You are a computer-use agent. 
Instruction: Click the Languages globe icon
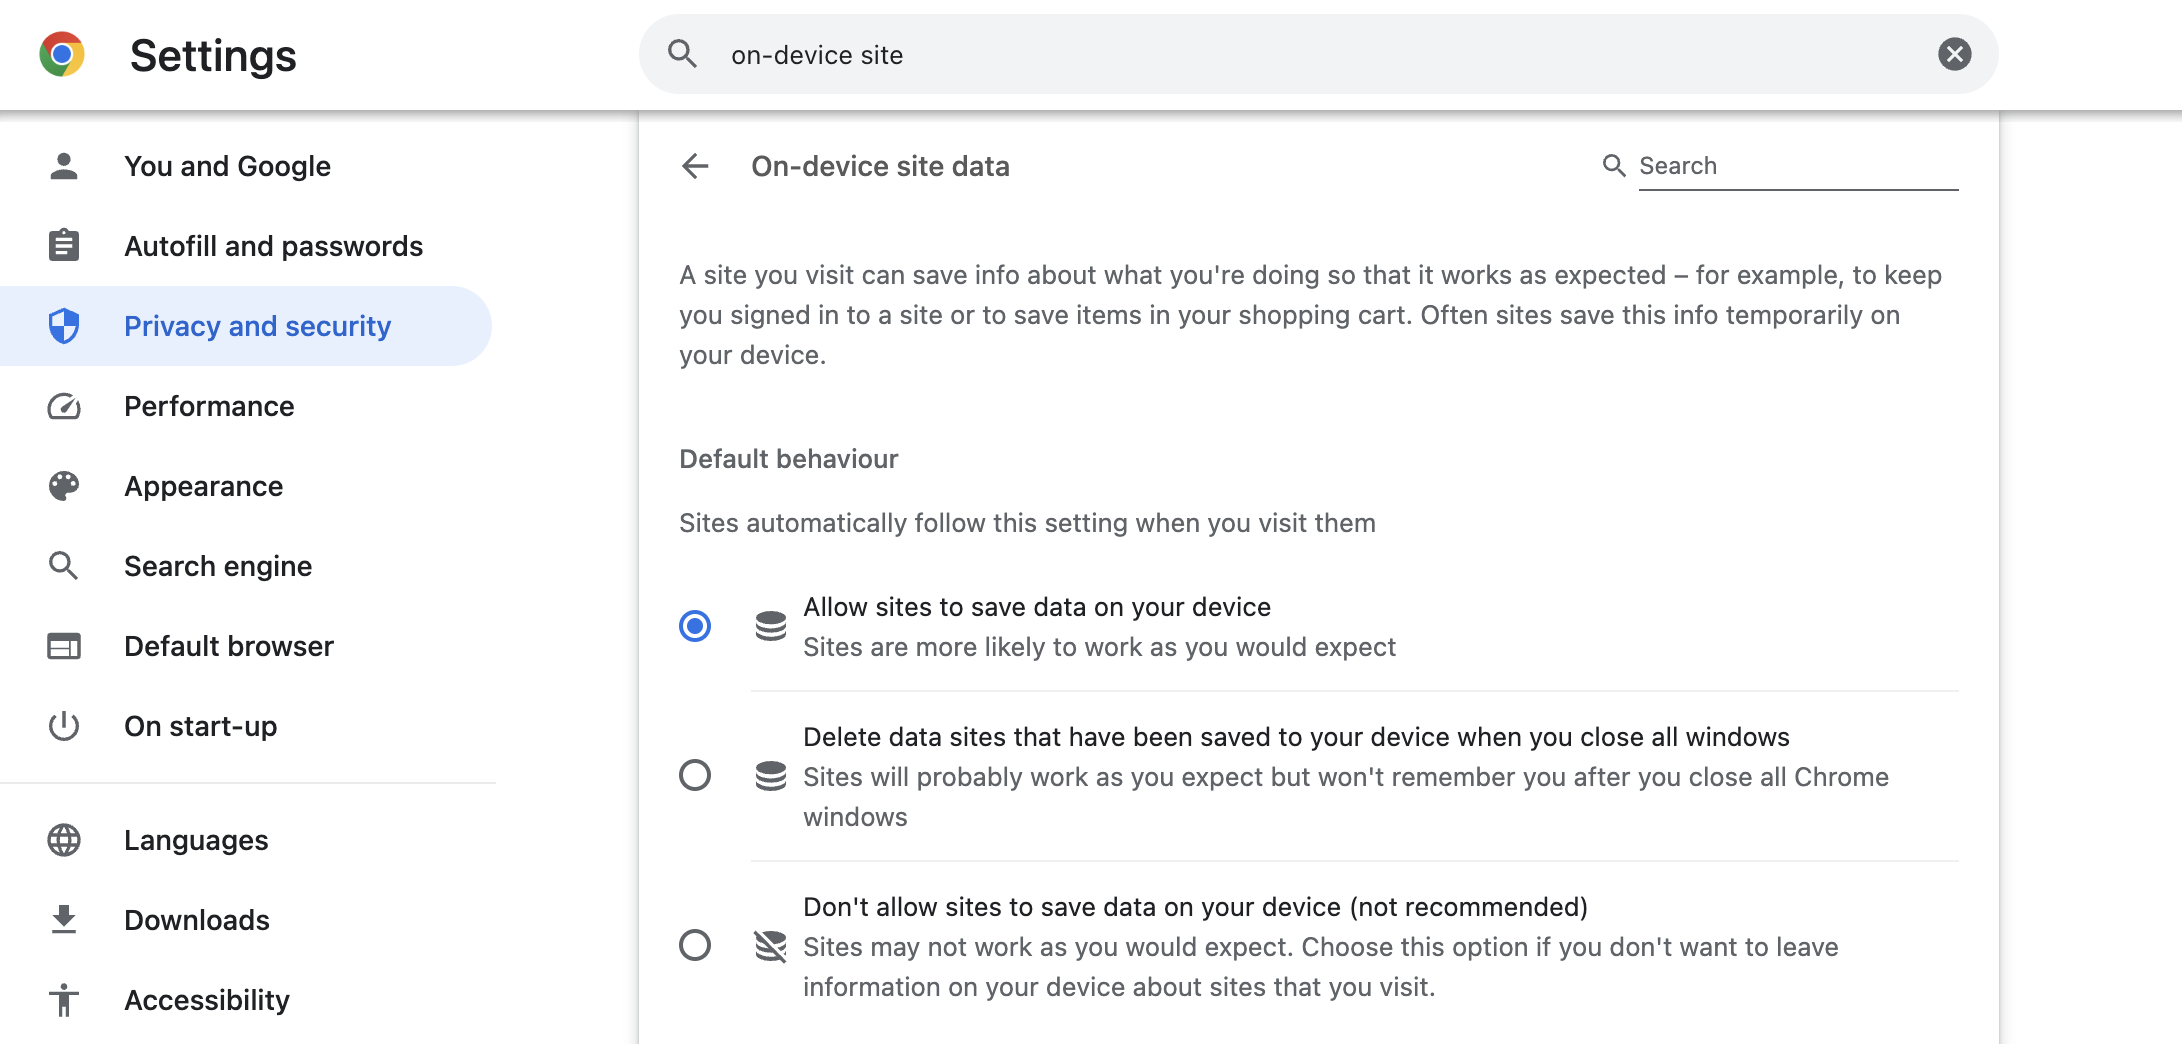pyautogui.click(x=64, y=840)
